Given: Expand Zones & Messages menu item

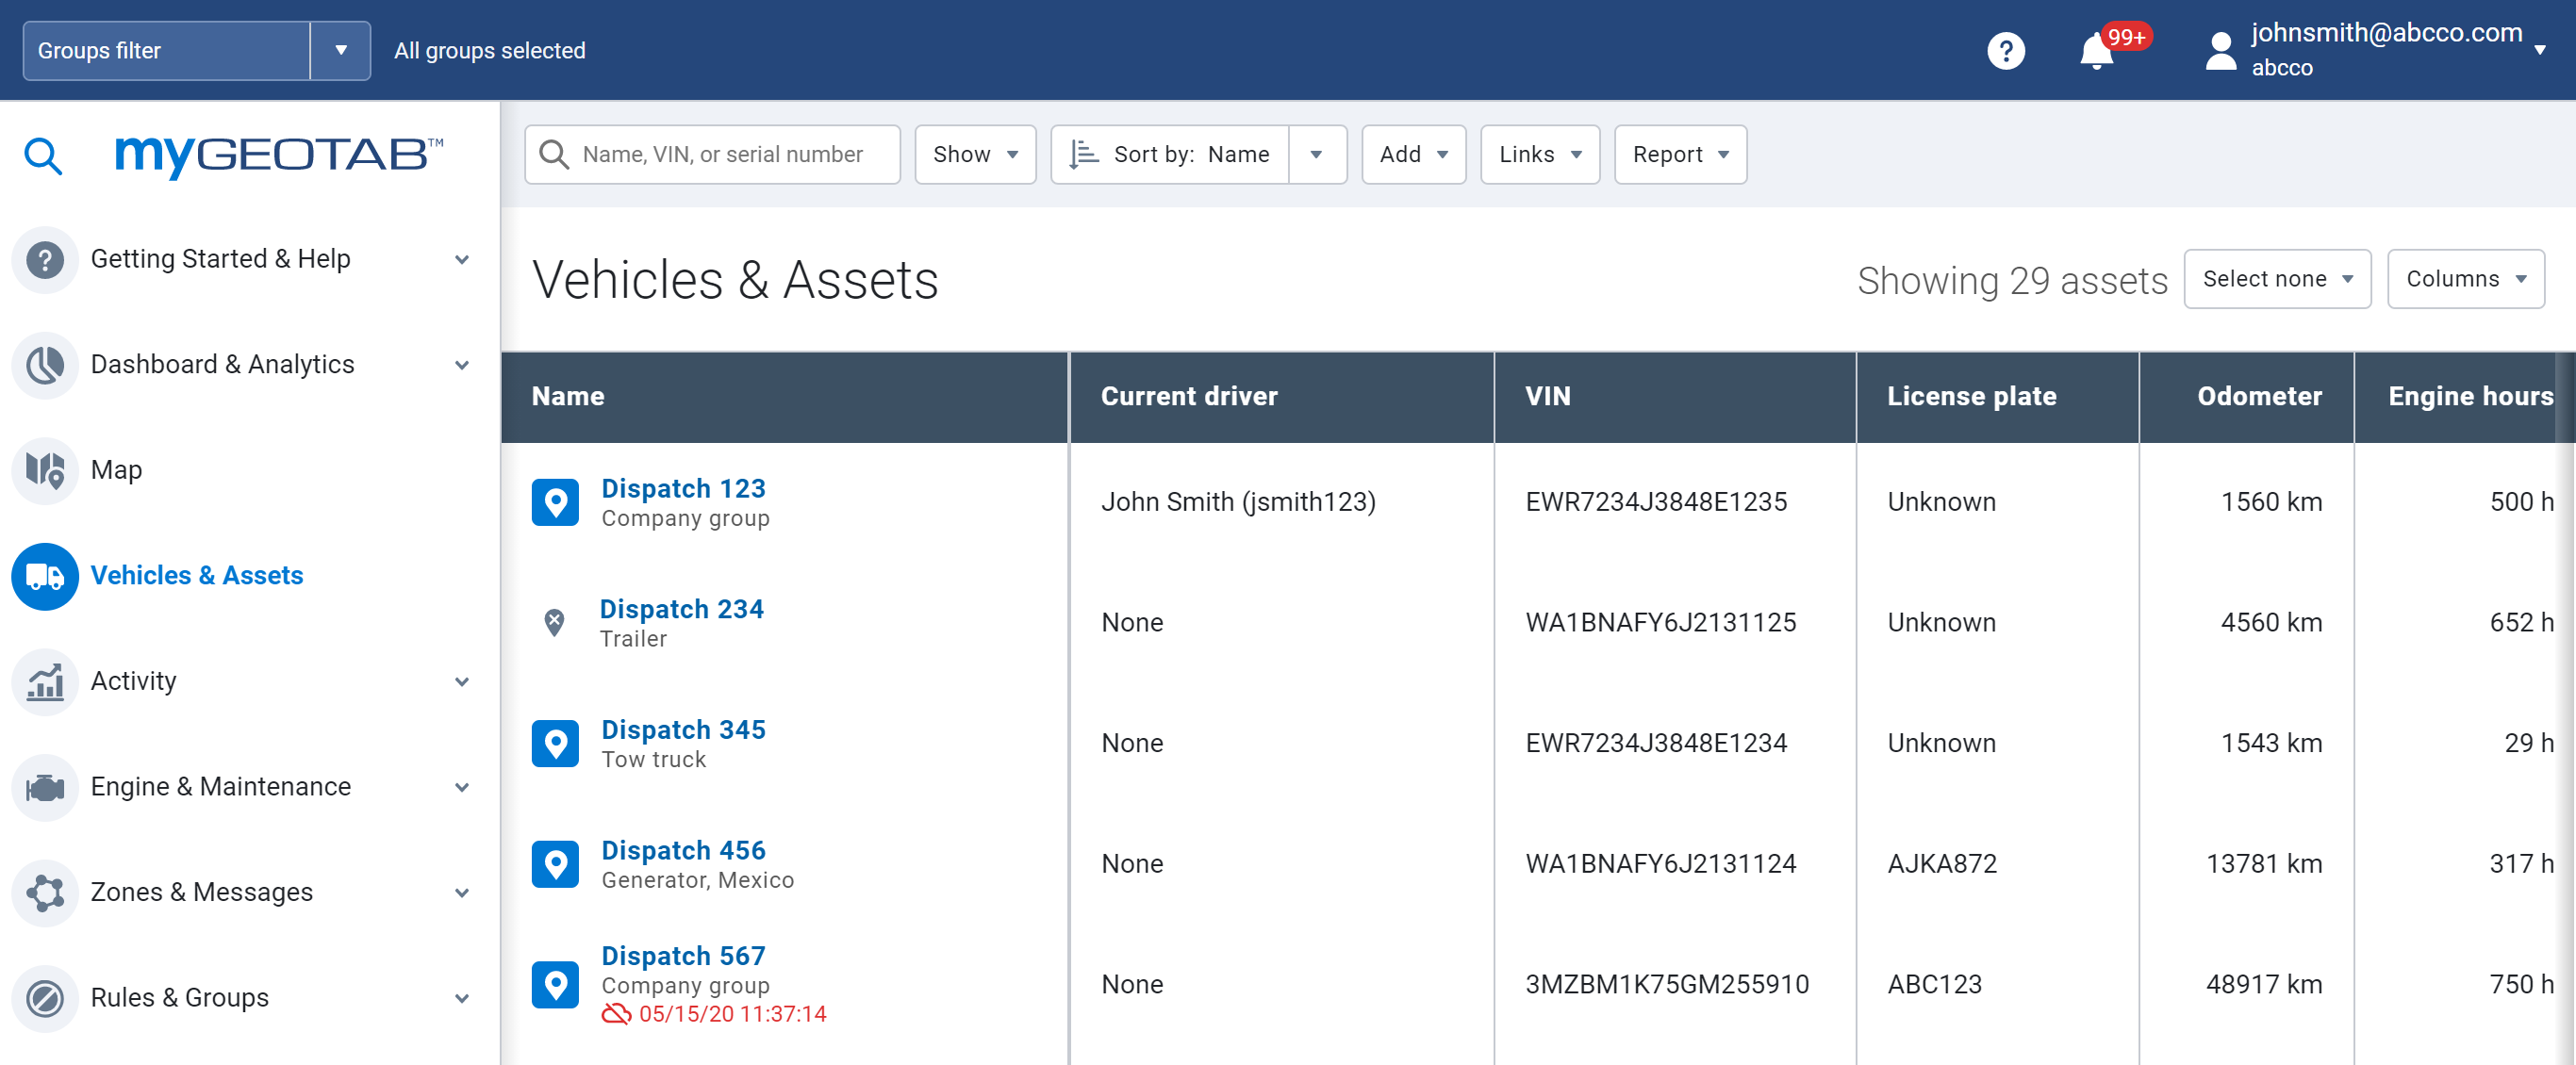Looking at the screenshot, I should [201, 892].
